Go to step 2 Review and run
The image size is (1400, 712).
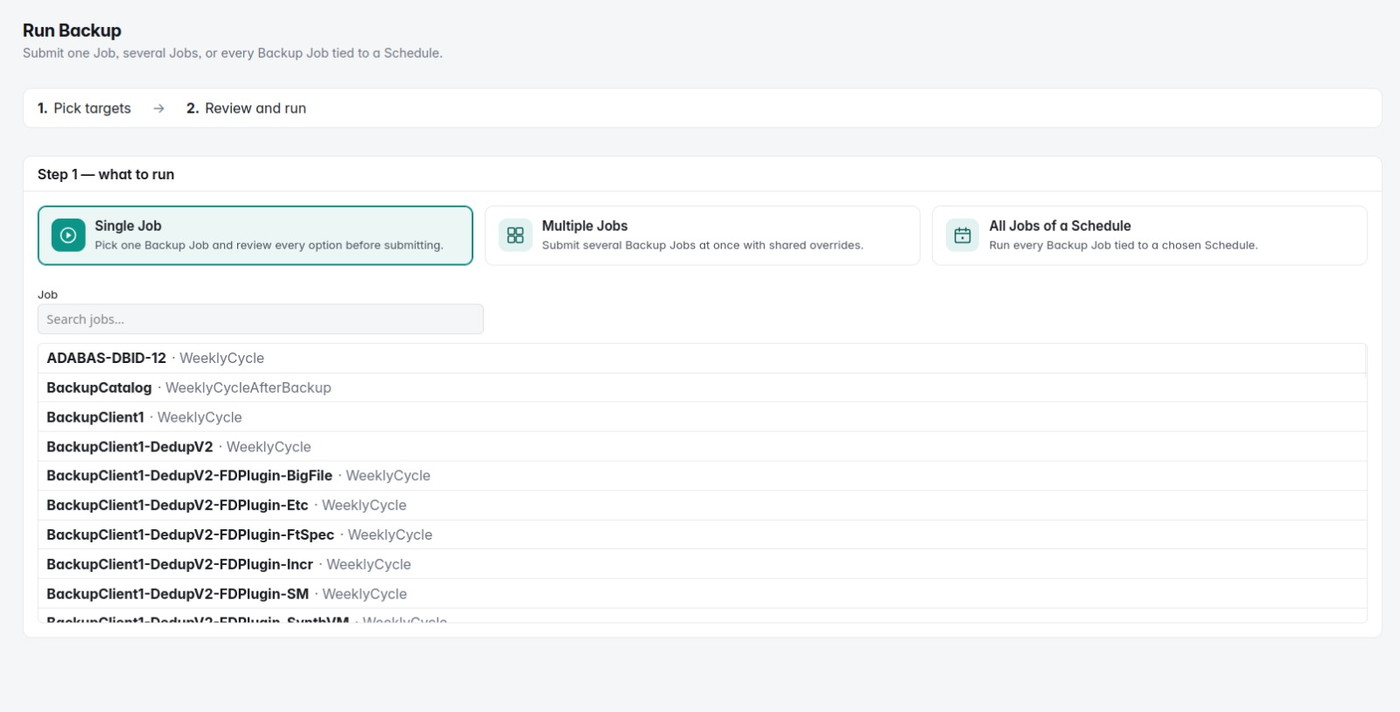(246, 108)
